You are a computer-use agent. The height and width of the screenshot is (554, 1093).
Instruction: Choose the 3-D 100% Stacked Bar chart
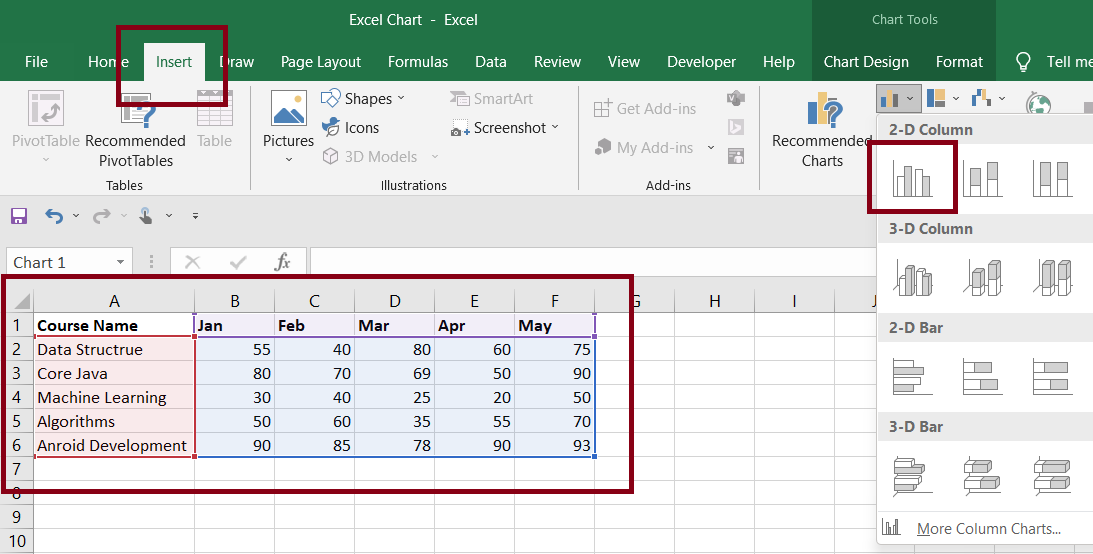click(1054, 474)
